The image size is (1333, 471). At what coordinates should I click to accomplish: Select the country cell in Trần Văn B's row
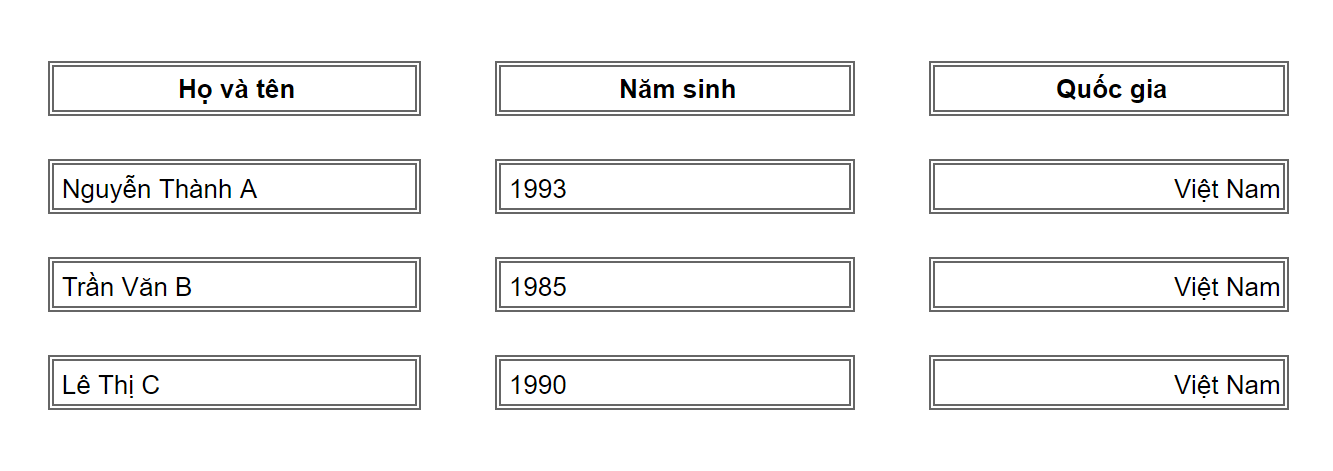point(1108,285)
